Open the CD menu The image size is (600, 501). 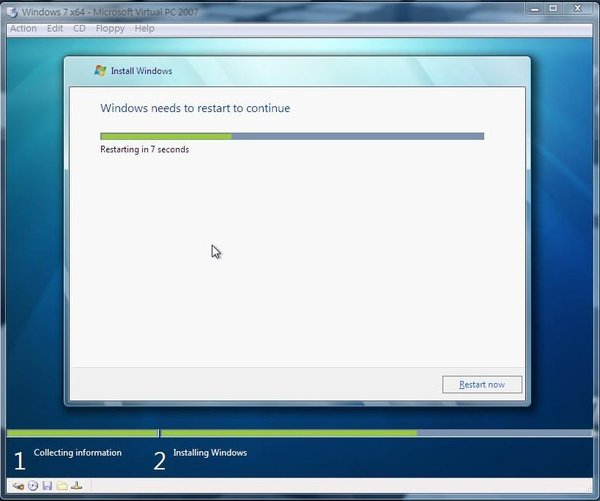click(79, 29)
